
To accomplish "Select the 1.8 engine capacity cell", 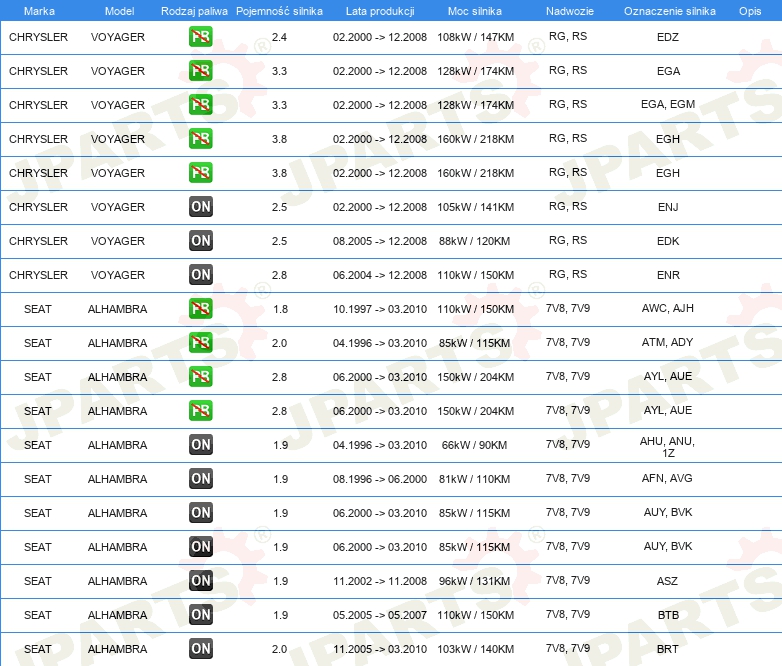I will click(x=280, y=309).
